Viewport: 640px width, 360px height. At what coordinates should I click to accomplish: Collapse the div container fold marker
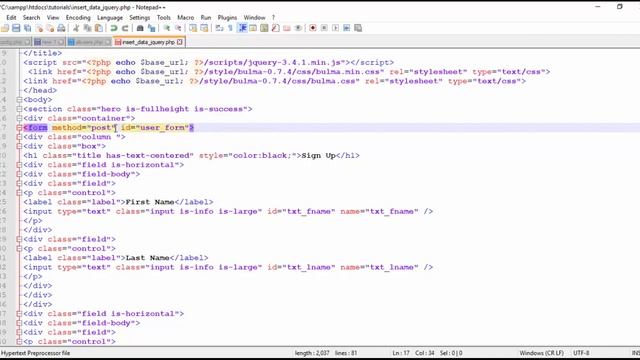coord(19,118)
